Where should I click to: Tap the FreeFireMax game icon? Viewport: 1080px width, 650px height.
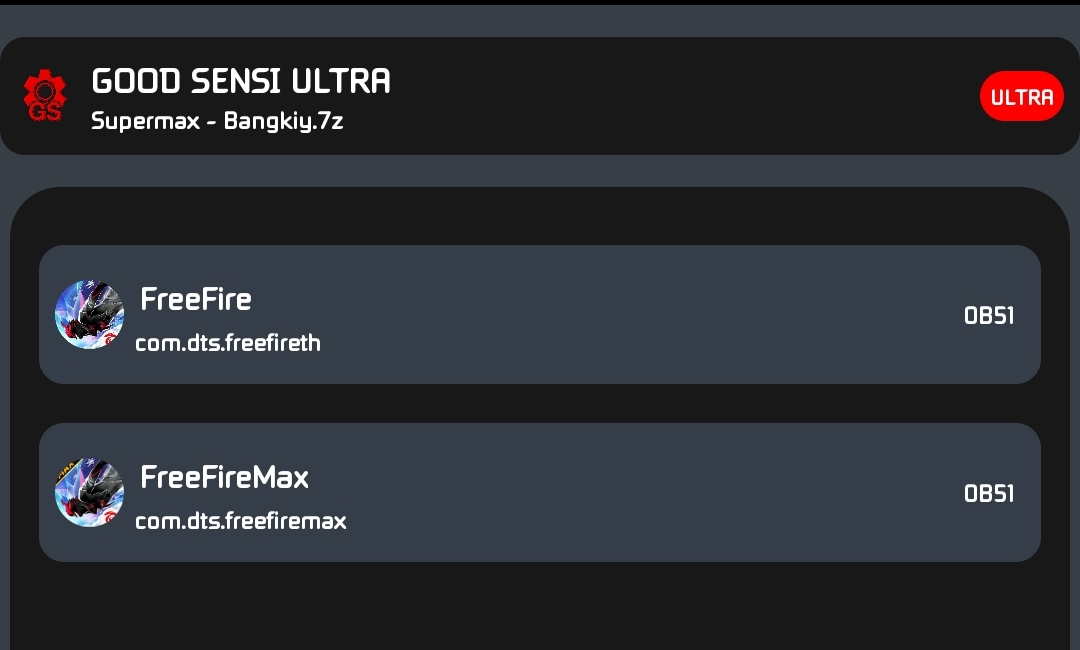89,493
